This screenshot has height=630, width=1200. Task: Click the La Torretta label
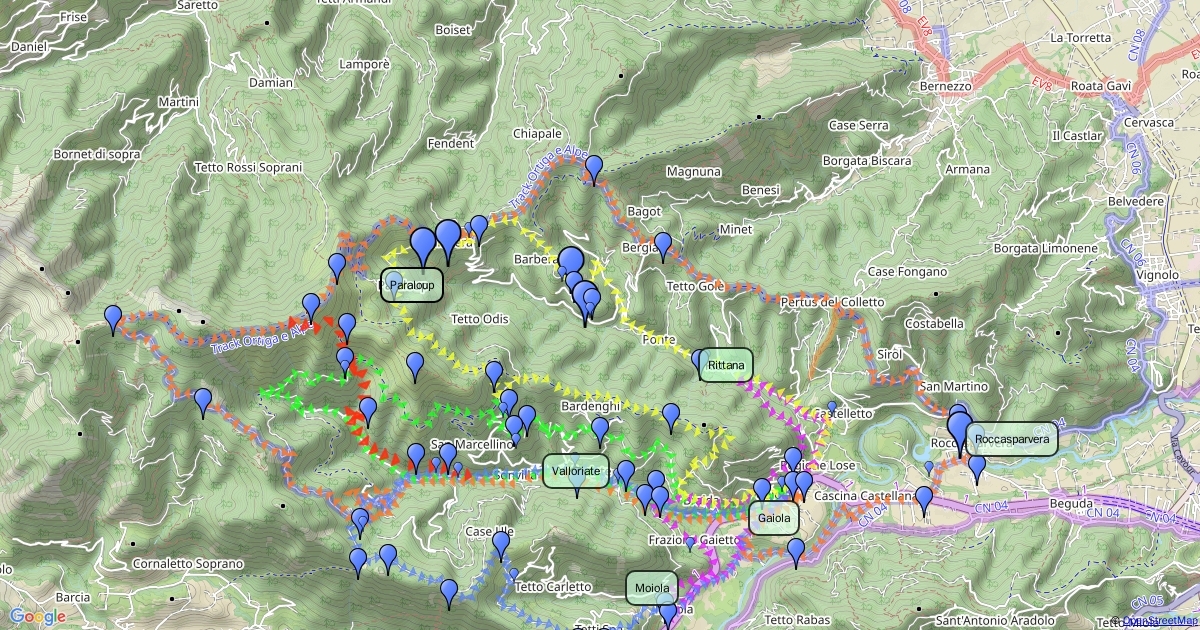(1081, 37)
